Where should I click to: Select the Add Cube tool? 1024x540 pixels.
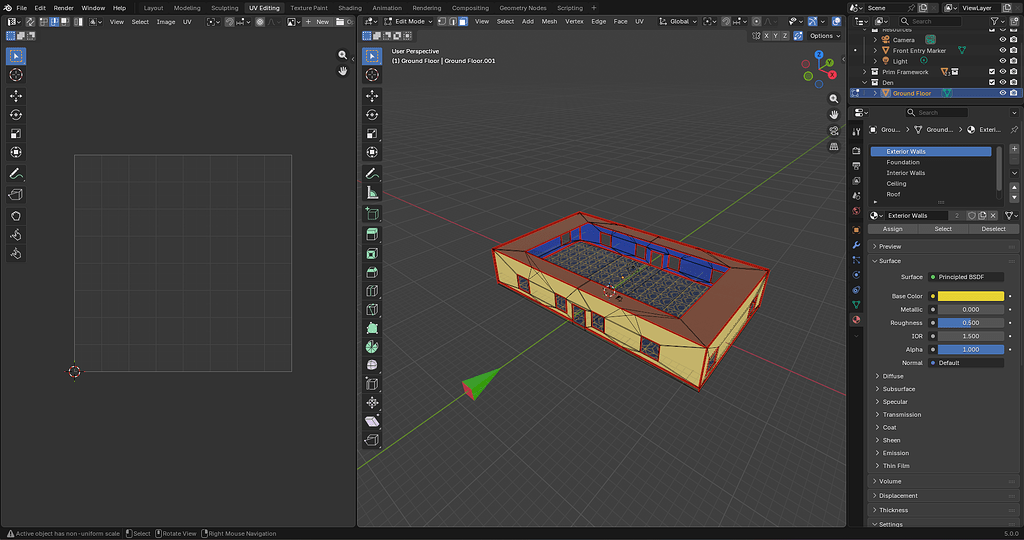click(372, 214)
